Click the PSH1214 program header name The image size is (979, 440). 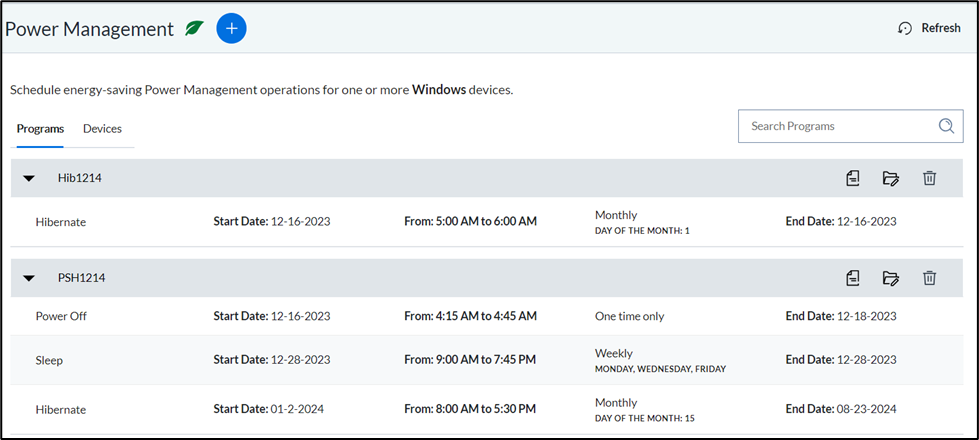pos(81,278)
